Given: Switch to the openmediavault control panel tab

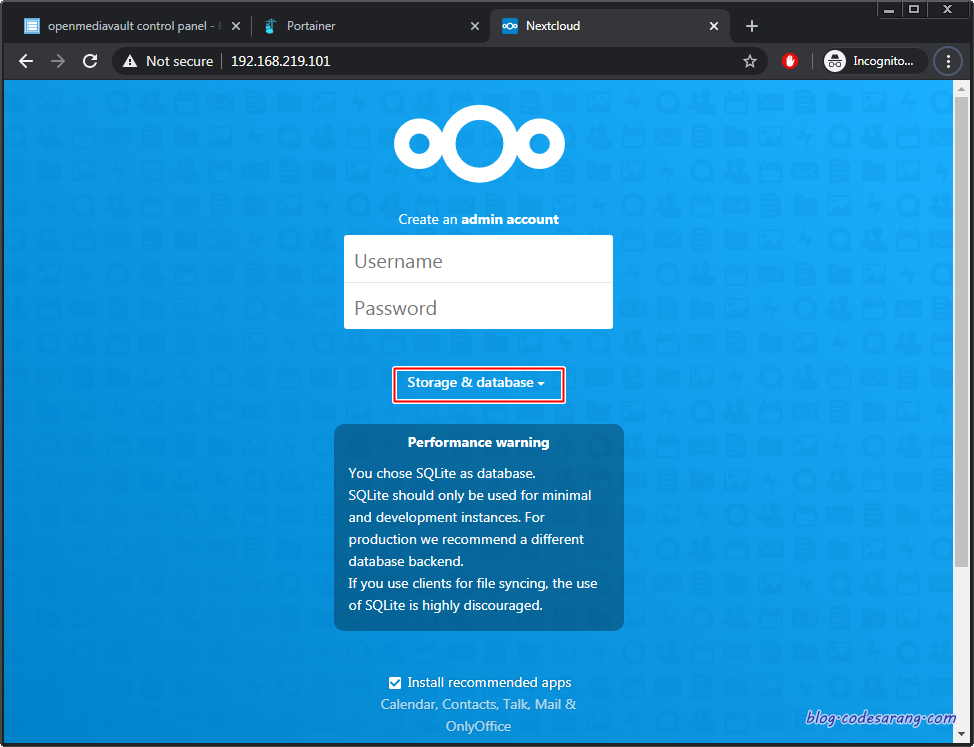Looking at the screenshot, I should [131, 26].
